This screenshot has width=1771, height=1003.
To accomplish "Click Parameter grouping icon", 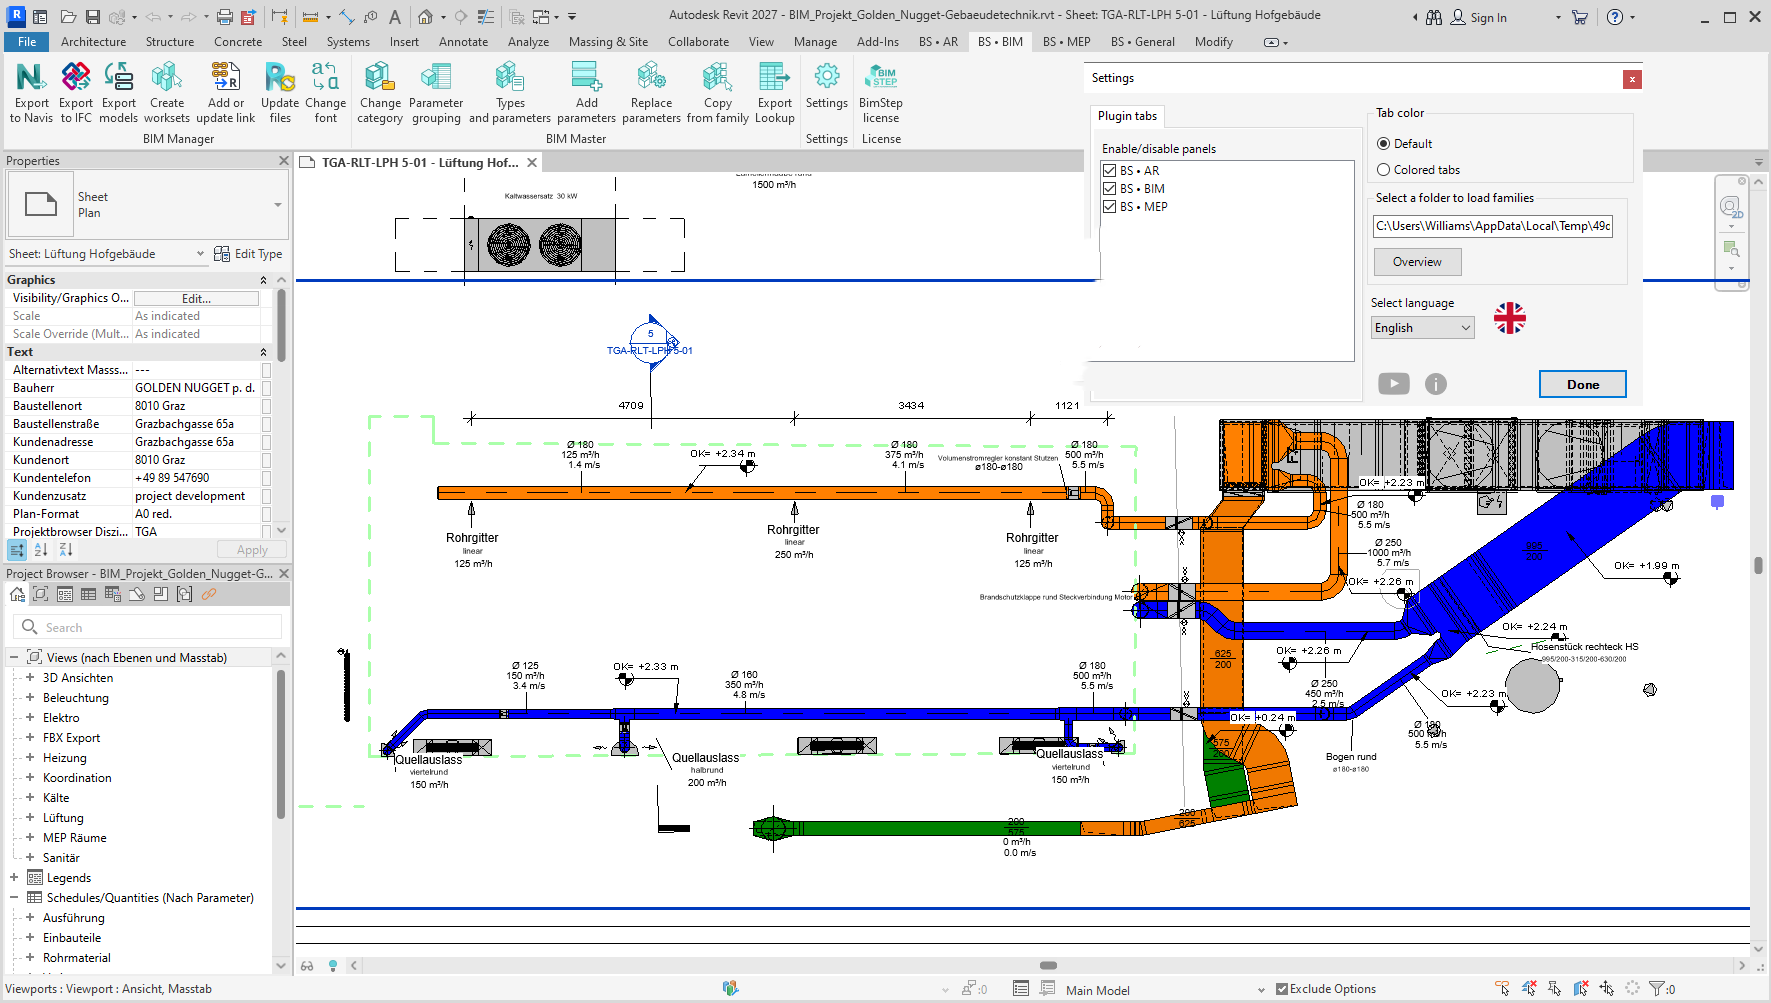I will [x=436, y=77].
